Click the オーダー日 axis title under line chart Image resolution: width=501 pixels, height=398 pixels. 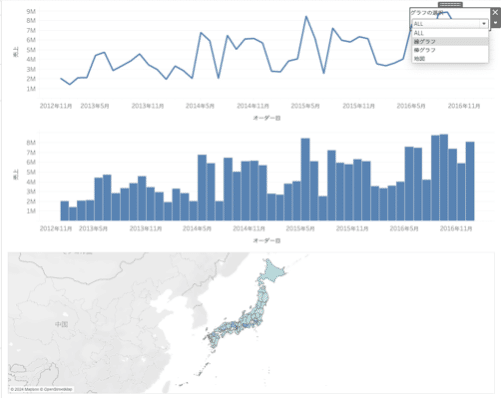point(267,118)
